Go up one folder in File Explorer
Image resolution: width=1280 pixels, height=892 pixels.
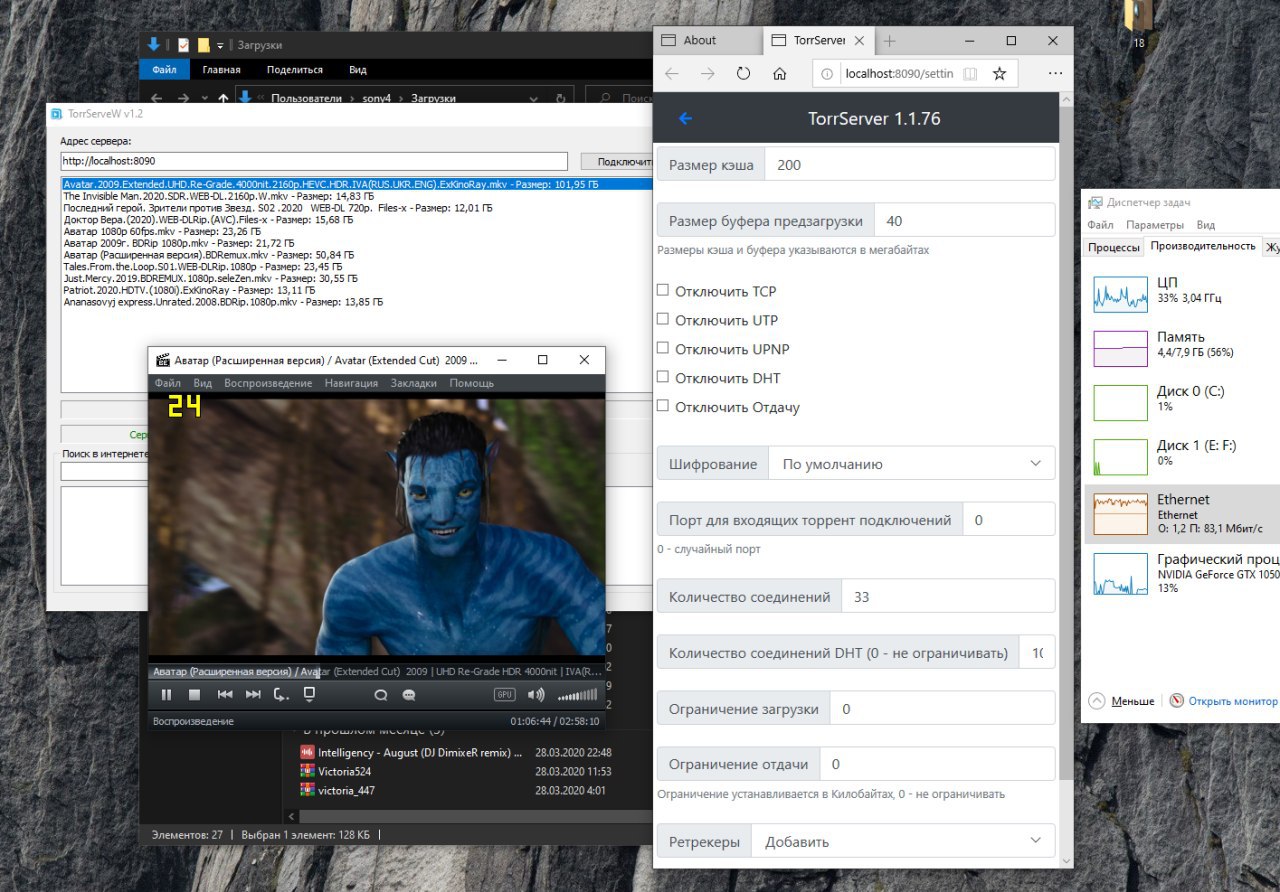point(222,98)
